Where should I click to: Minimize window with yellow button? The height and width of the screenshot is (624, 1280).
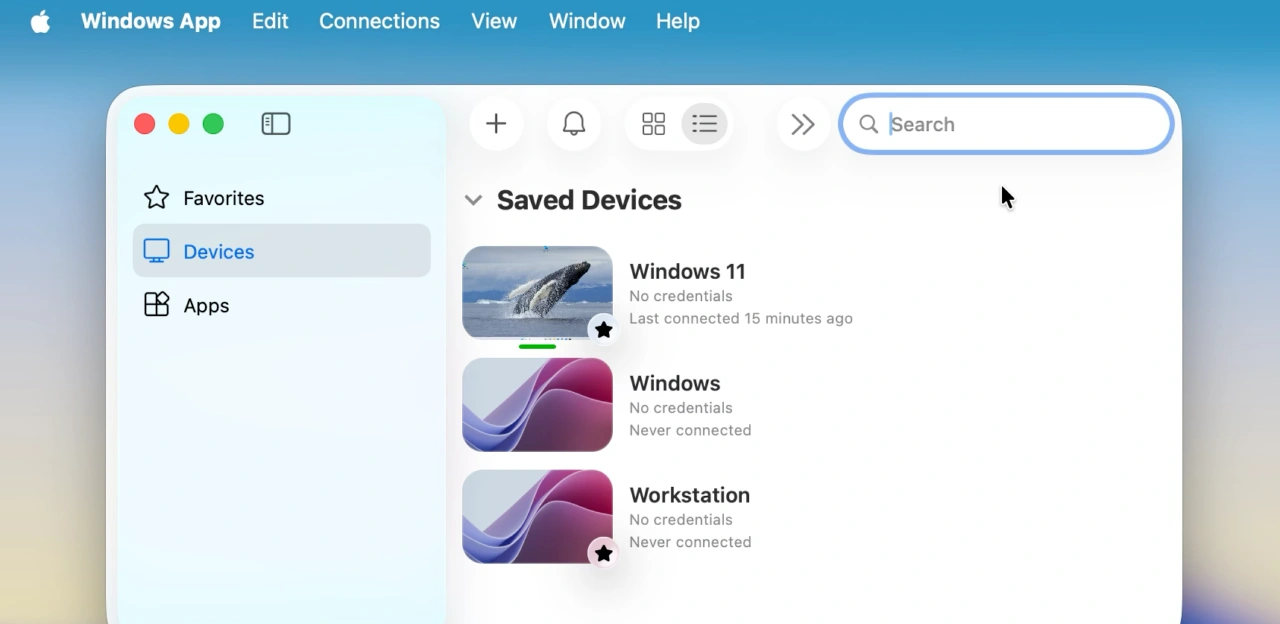point(179,124)
